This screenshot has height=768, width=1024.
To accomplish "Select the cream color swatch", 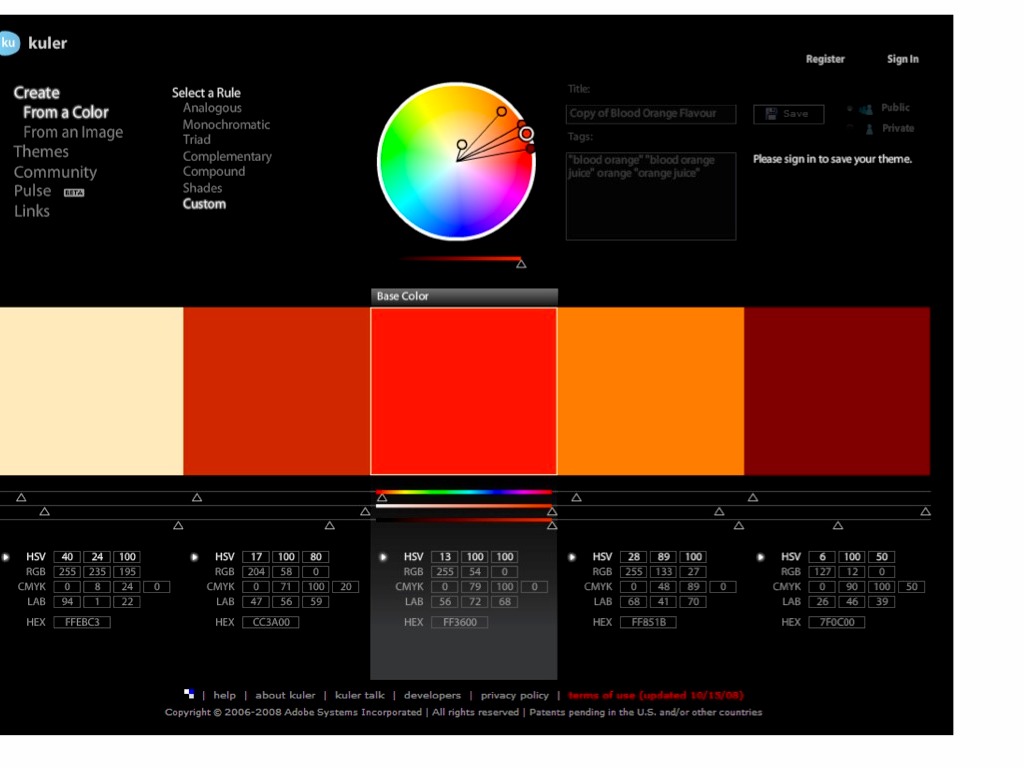I will pos(91,391).
